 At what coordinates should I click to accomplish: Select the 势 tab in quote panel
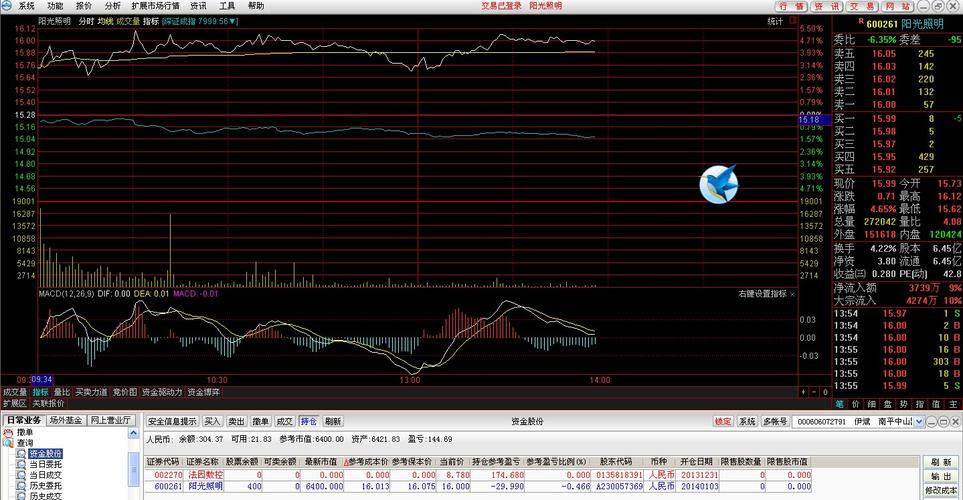tap(903, 404)
